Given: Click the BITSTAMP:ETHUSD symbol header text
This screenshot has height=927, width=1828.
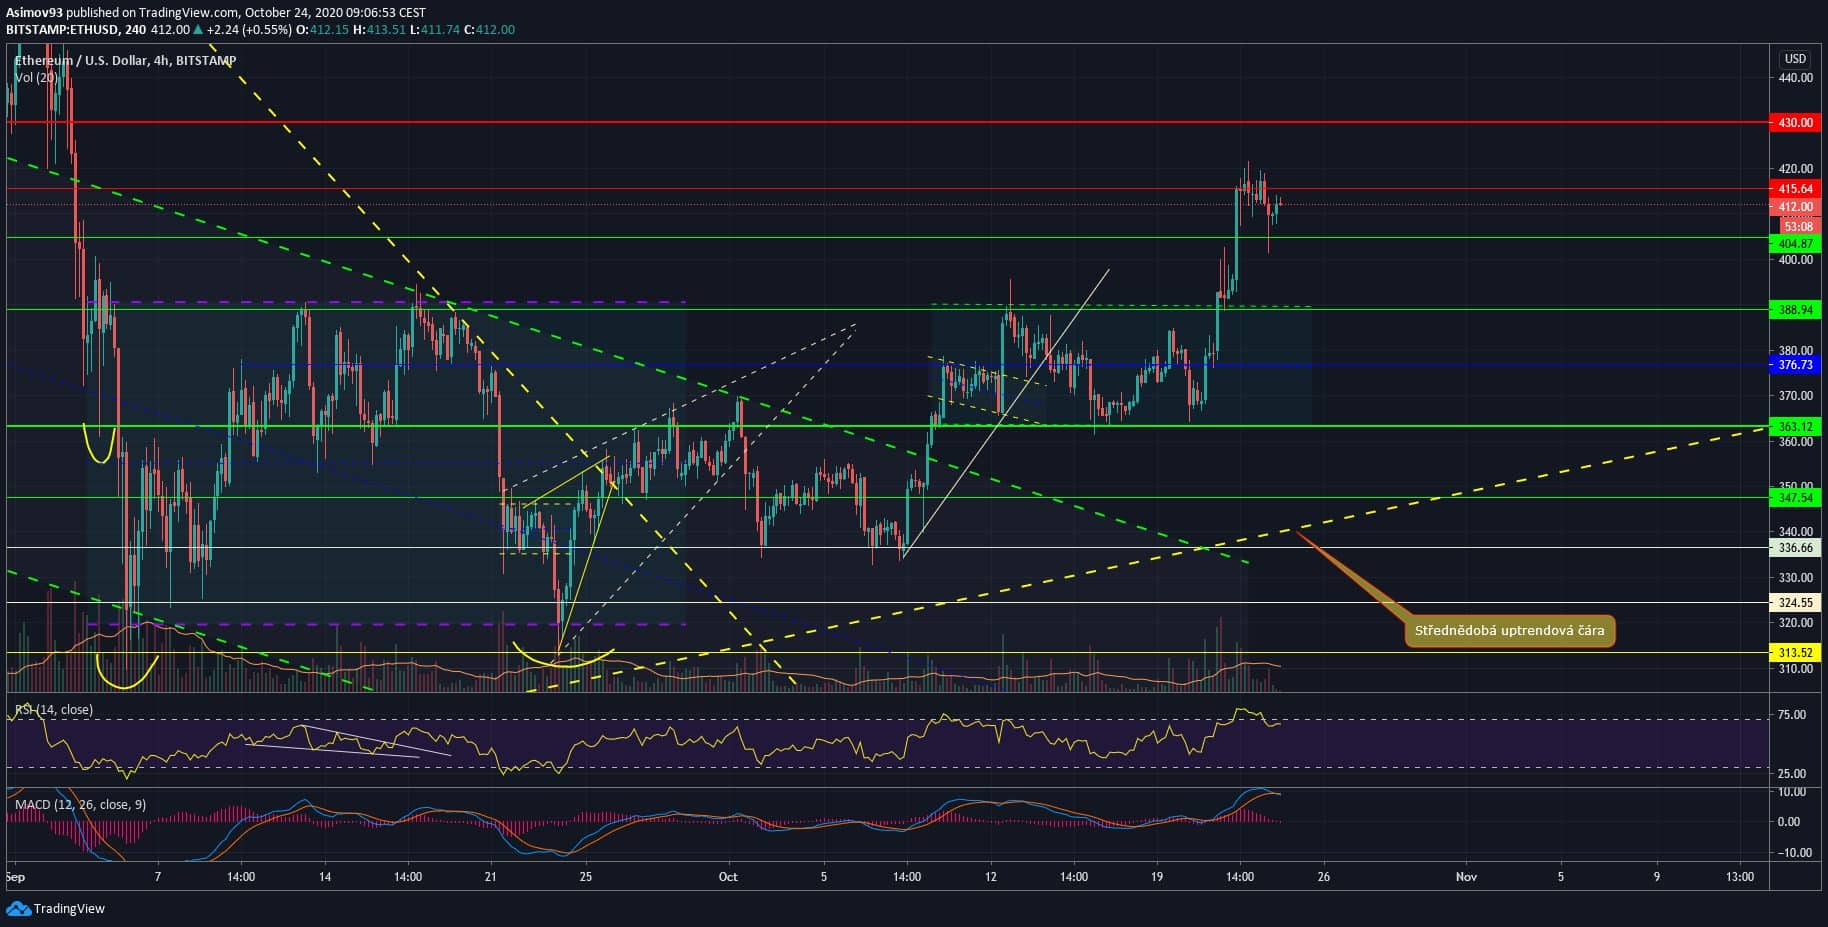Looking at the screenshot, I should [x=59, y=30].
